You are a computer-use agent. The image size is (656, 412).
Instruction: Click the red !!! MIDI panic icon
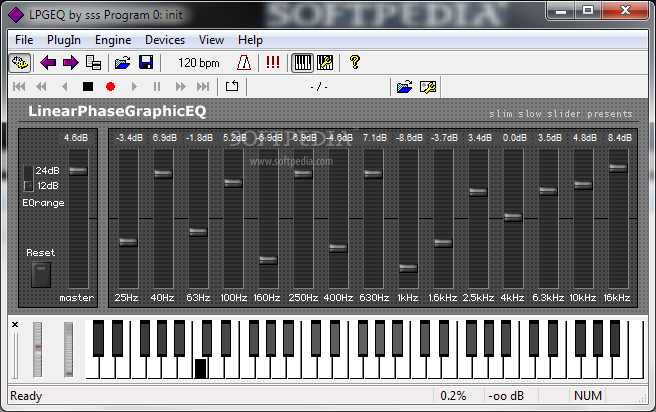(x=273, y=62)
